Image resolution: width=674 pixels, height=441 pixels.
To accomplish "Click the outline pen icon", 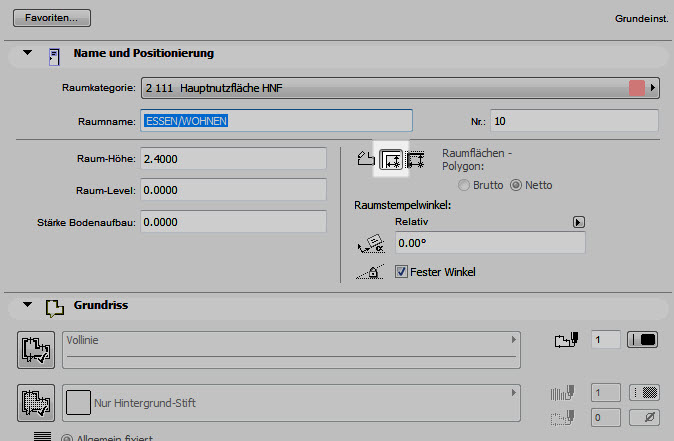I will (x=566, y=340).
